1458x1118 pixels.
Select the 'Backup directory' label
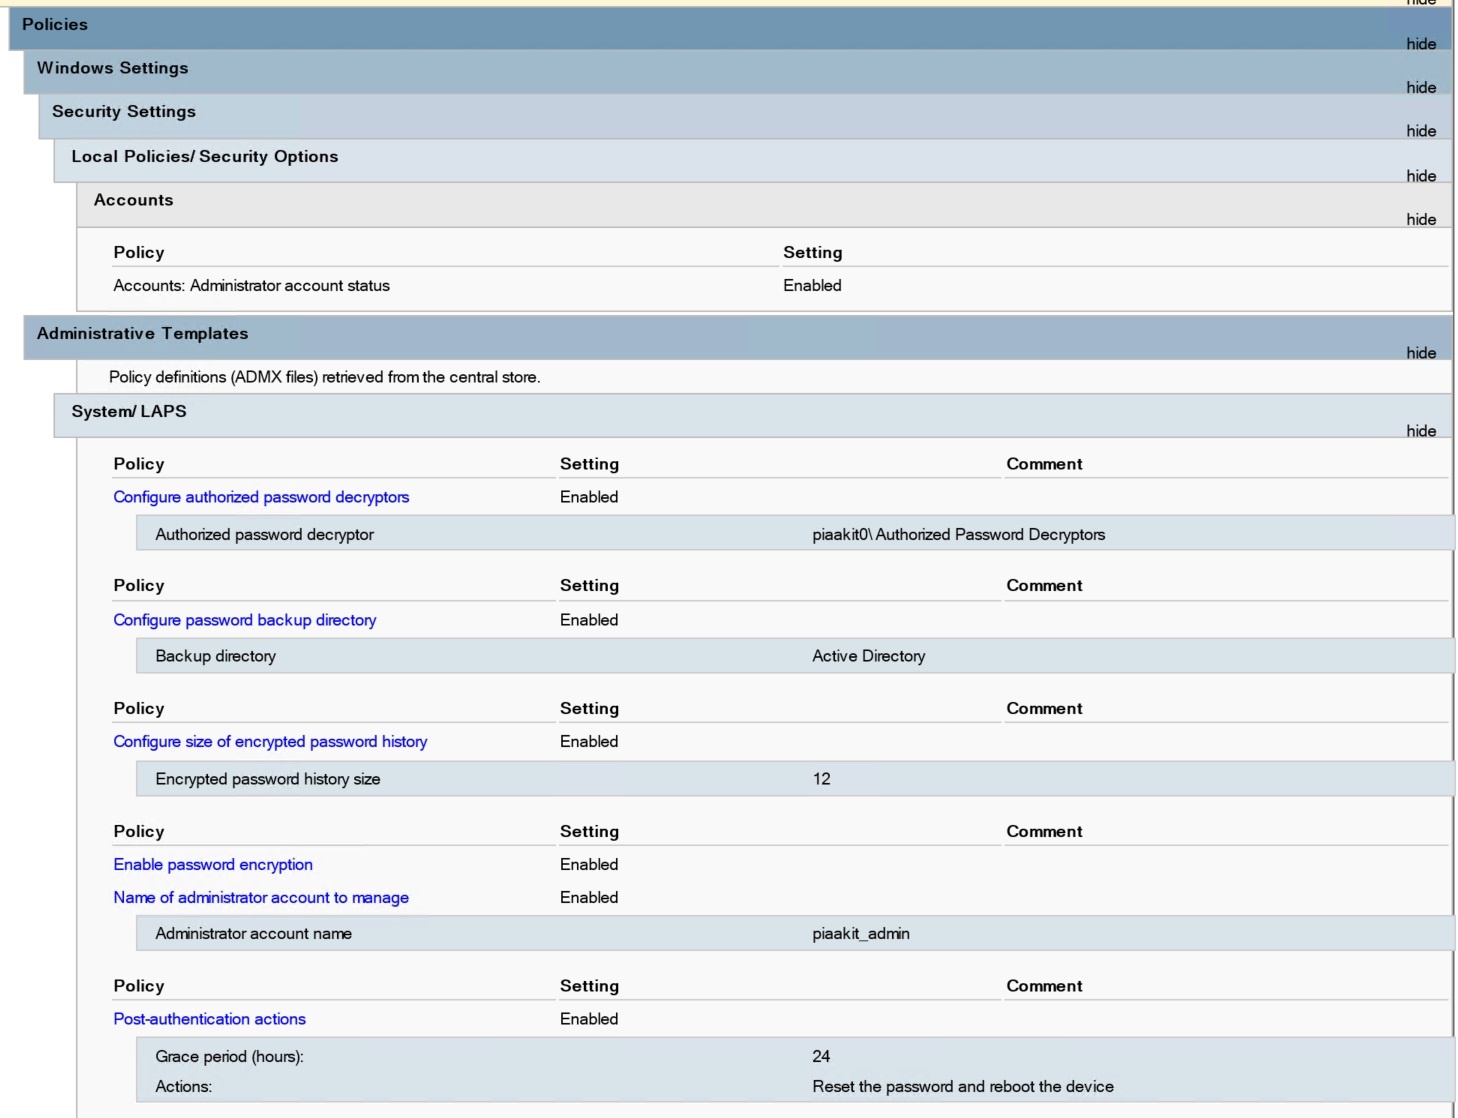click(x=215, y=656)
